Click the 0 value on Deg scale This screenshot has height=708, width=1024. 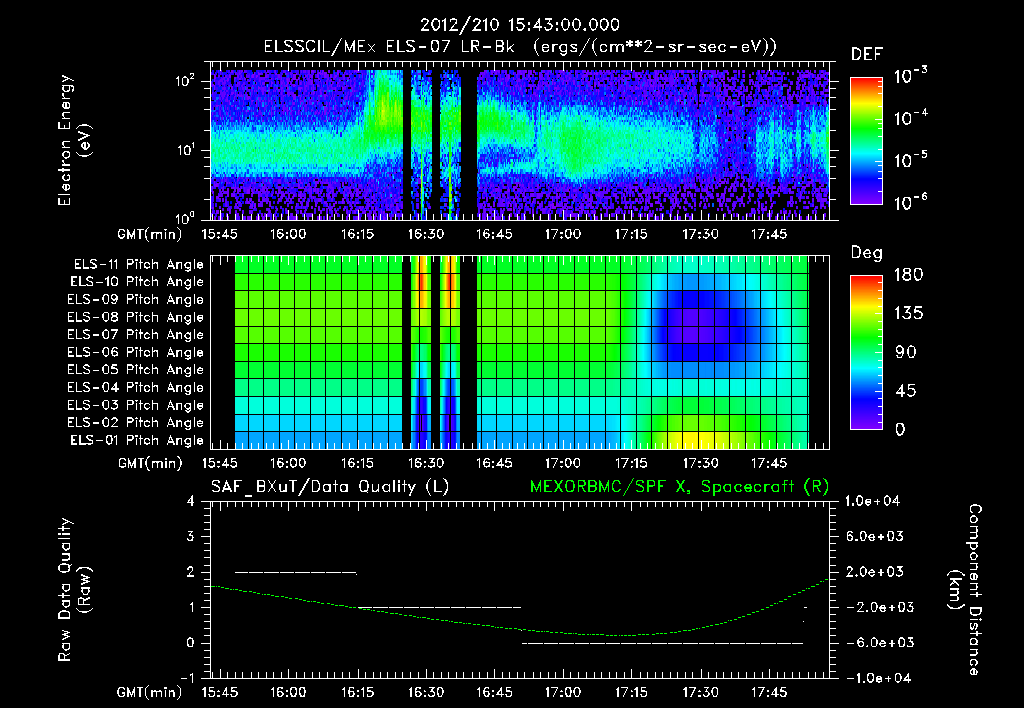(901, 429)
